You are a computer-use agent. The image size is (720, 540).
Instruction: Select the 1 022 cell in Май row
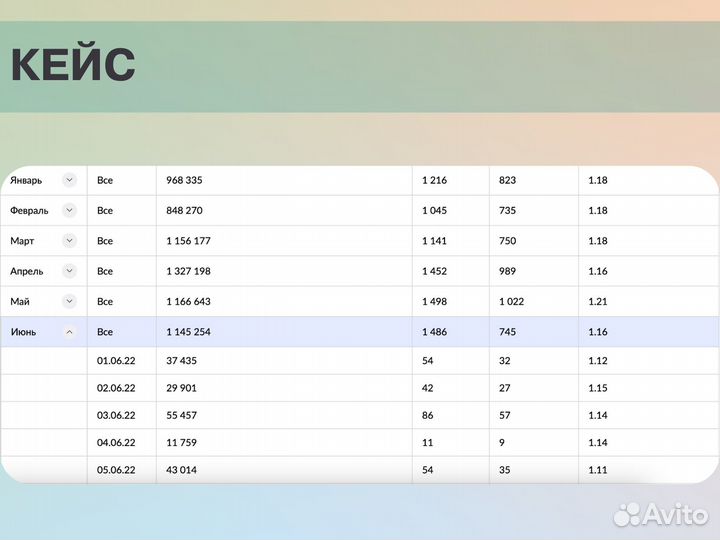[511, 301]
